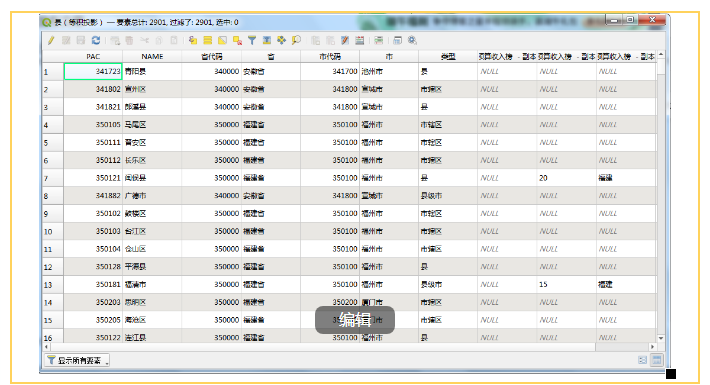Click the 市代码 column header
The width and height of the screenshot is (710, 385).
(x=330, y=57)
